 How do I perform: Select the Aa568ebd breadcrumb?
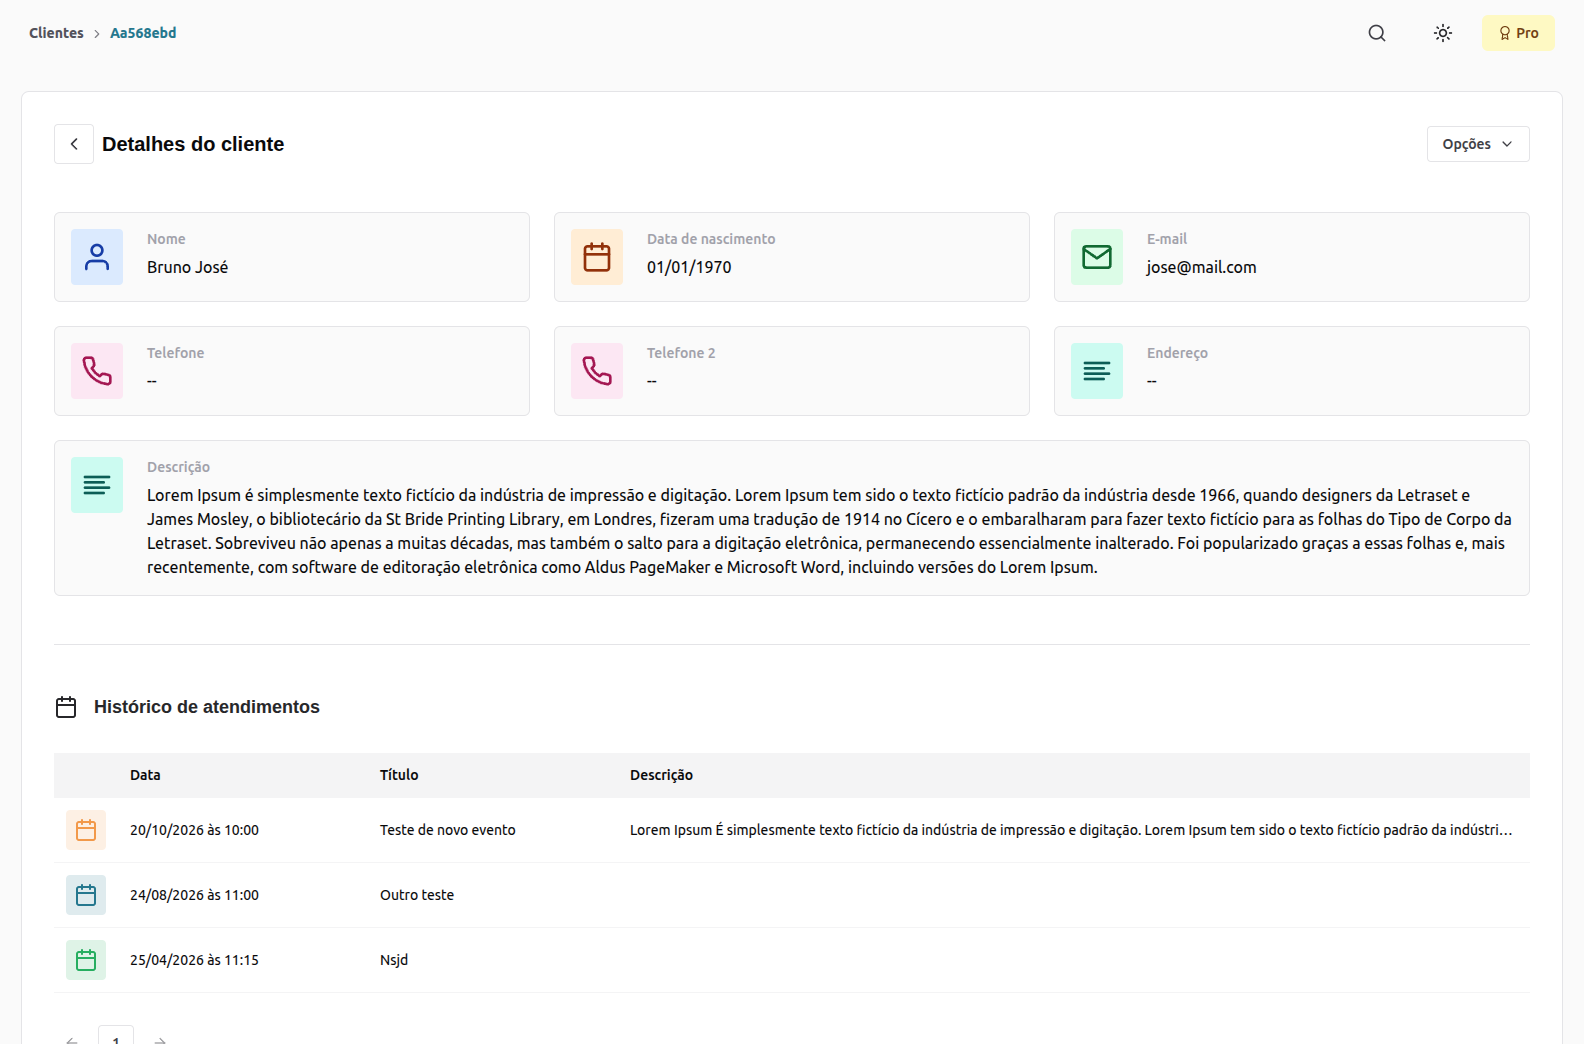click(143, 33)
